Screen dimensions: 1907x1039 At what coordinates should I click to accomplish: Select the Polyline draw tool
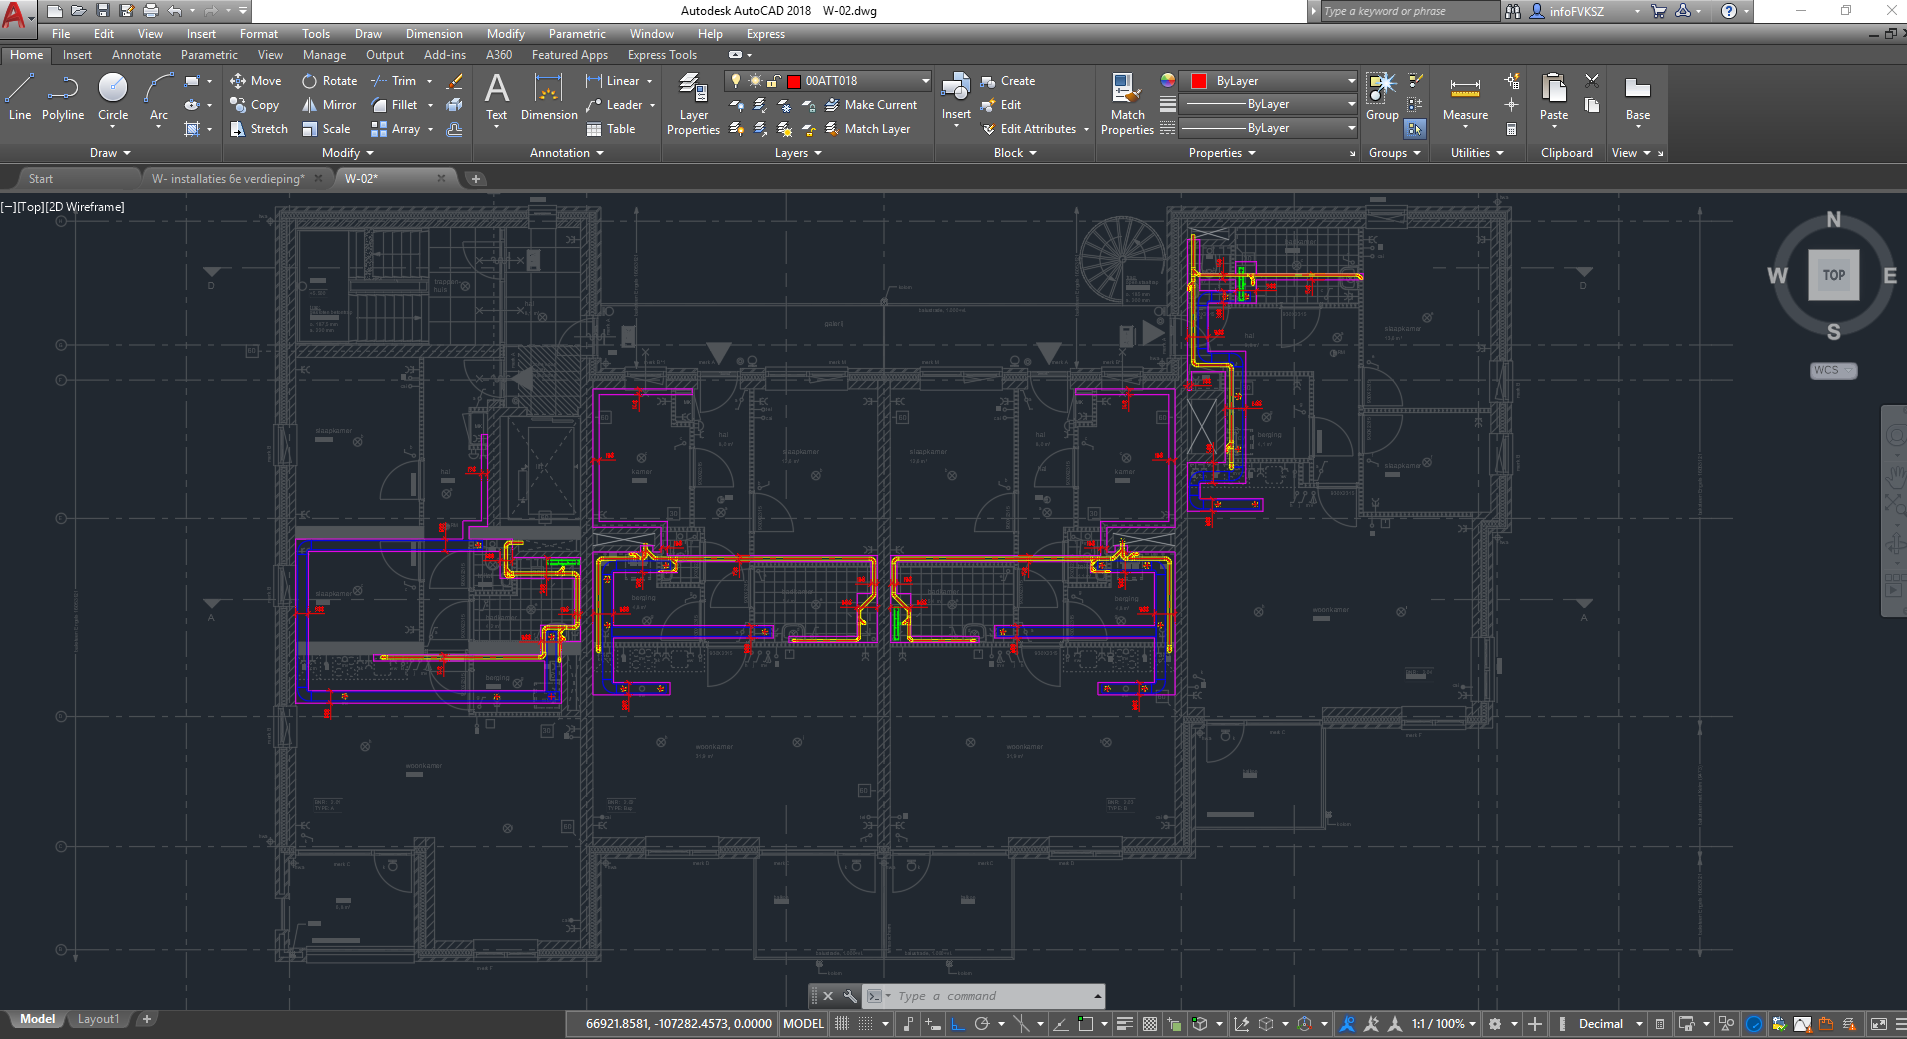coord(62,98)
